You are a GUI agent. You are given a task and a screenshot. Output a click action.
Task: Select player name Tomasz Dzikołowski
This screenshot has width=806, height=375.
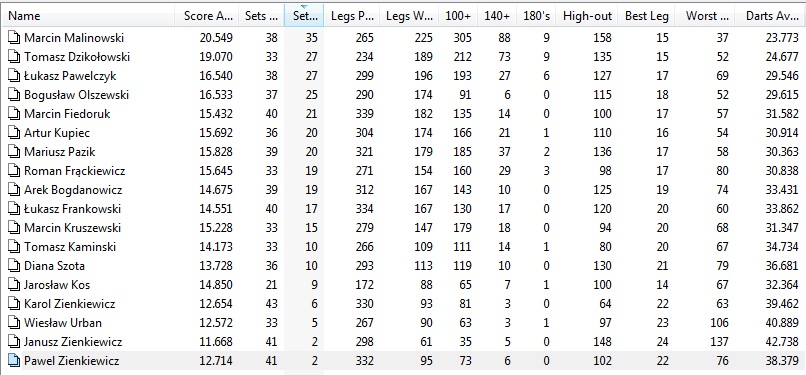77,57
